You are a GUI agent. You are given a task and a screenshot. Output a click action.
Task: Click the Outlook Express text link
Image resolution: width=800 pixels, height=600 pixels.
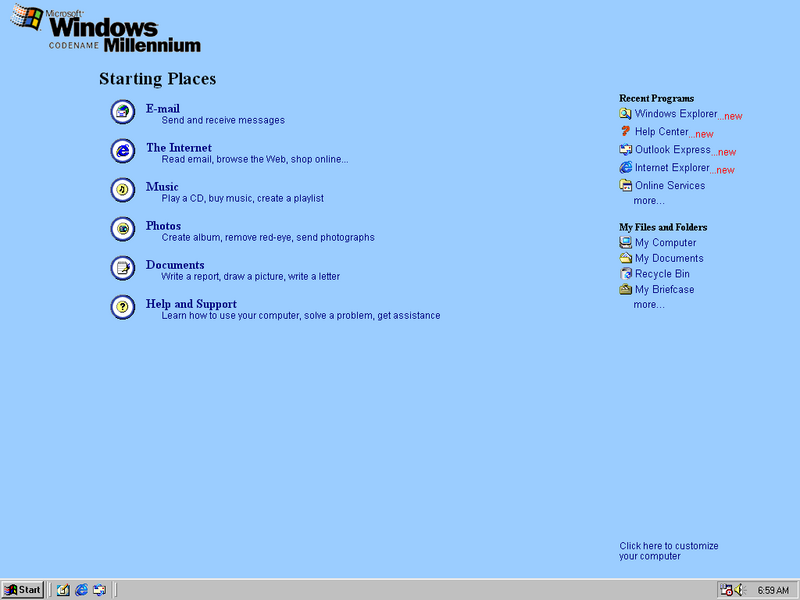[672, 149]
